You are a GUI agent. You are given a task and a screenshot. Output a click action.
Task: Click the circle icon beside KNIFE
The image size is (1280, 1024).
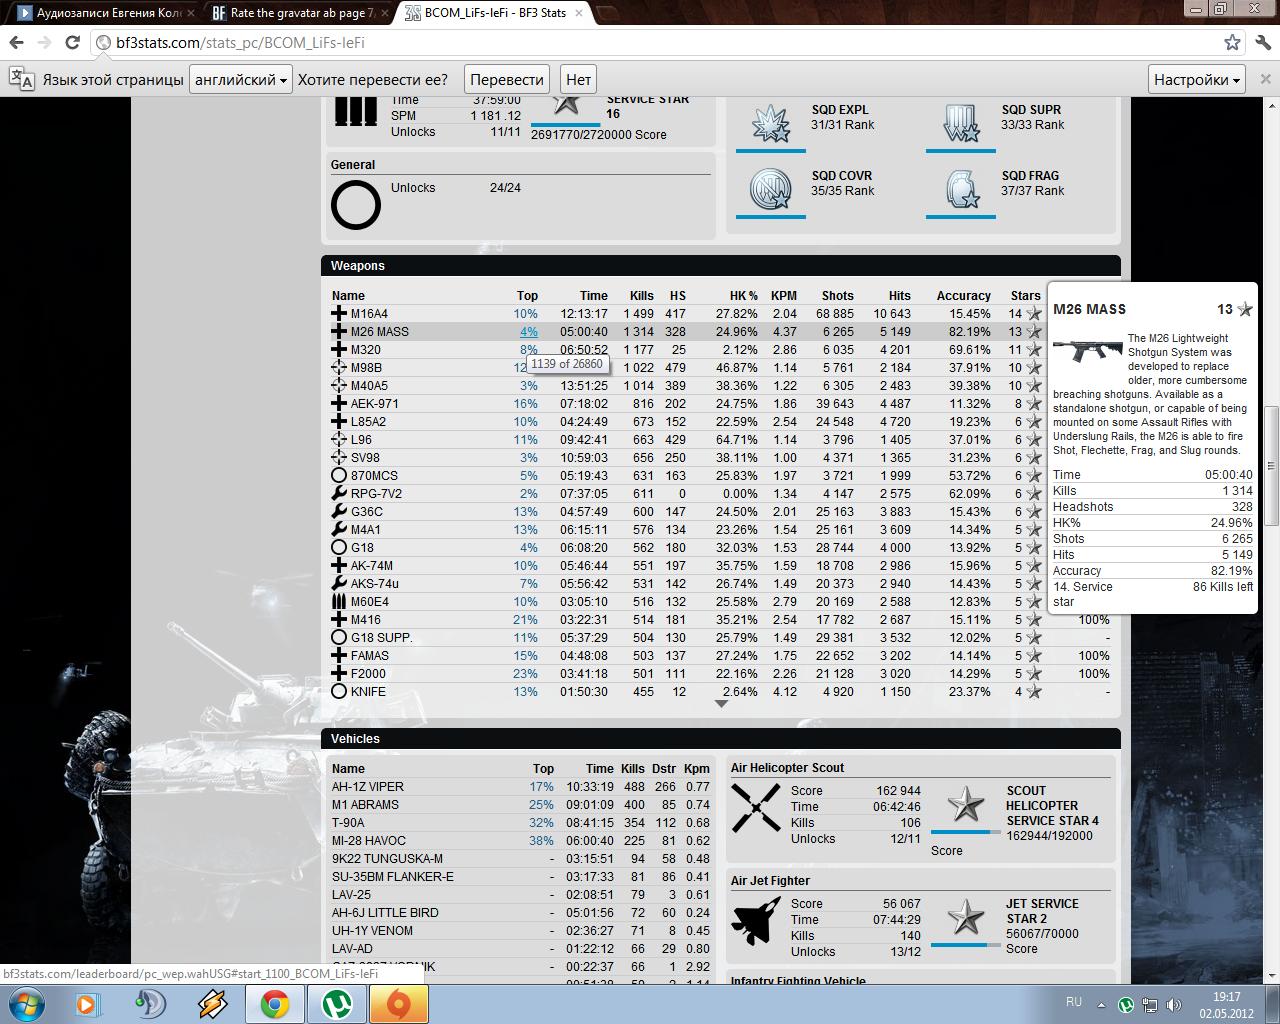point(339,692)
